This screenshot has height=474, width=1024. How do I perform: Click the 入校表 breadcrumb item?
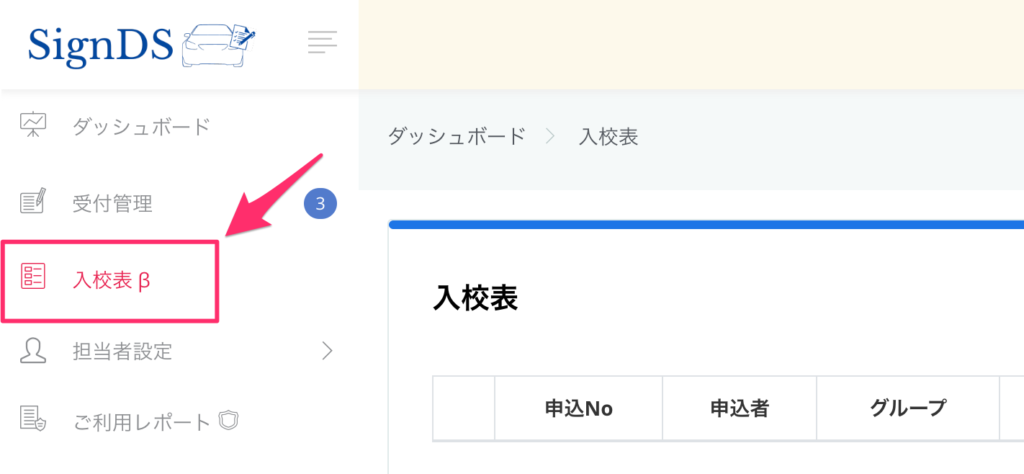click(609, 137)
